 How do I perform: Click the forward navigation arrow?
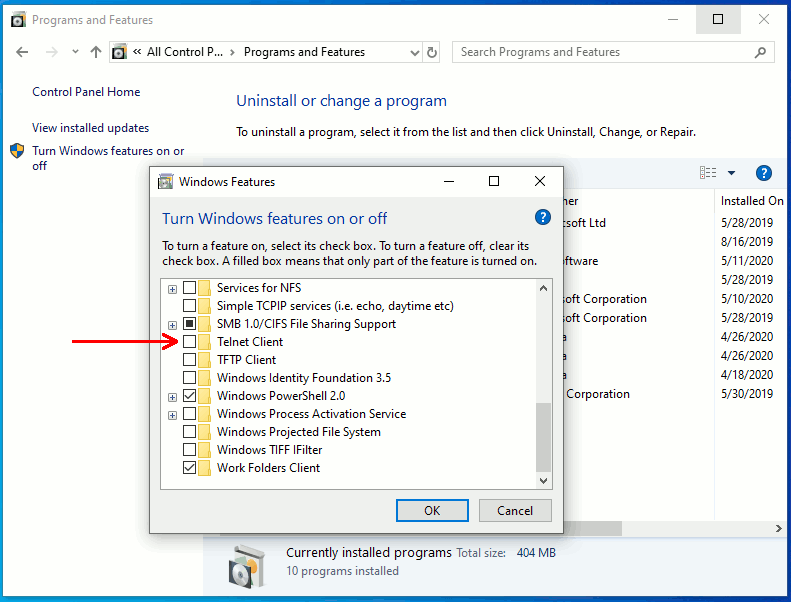tap(51, 52)
